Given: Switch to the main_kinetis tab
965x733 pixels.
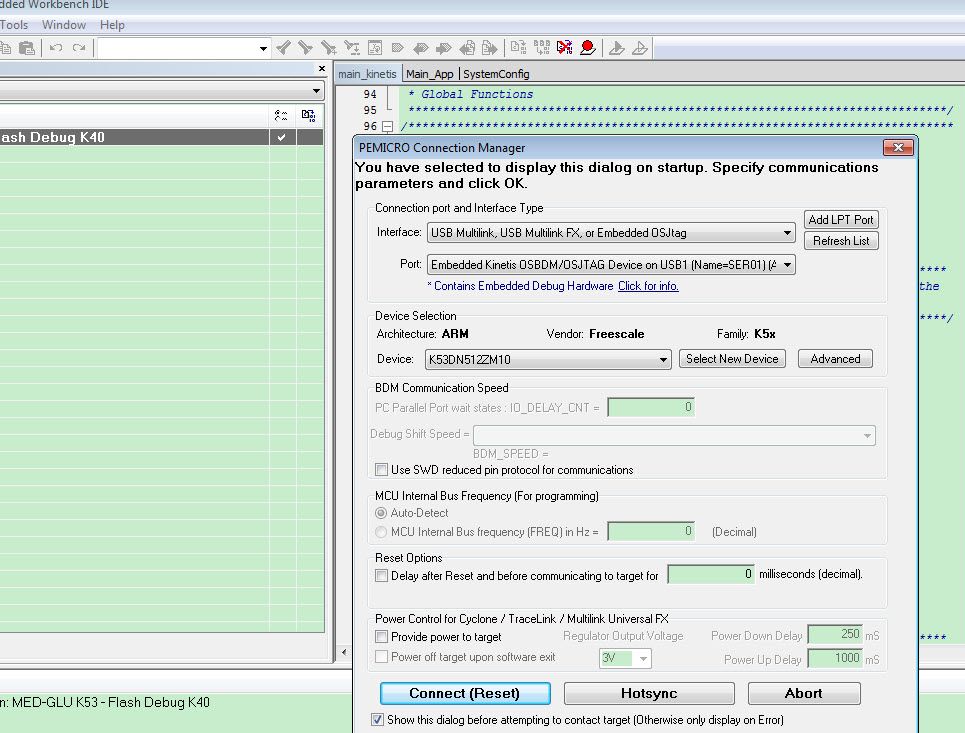Looking at the screenshot, I should tap(367, 74).
